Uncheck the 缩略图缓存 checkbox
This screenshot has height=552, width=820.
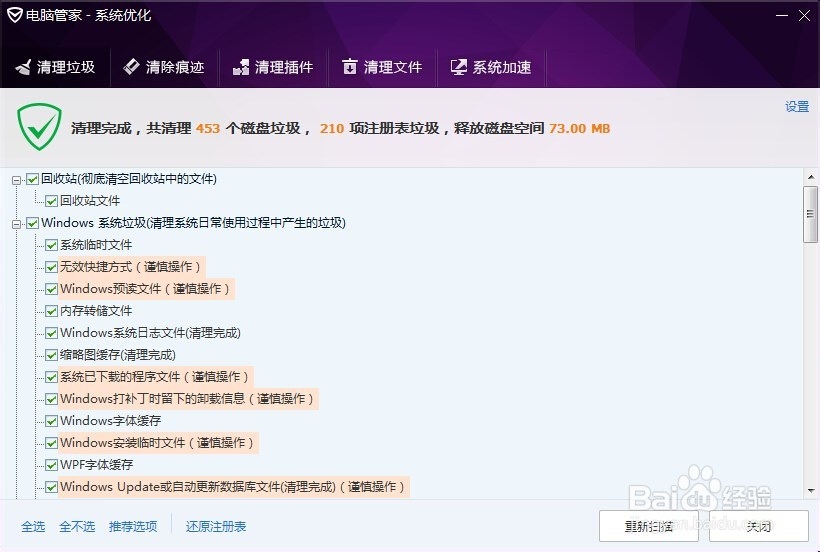tap(51, 355)
